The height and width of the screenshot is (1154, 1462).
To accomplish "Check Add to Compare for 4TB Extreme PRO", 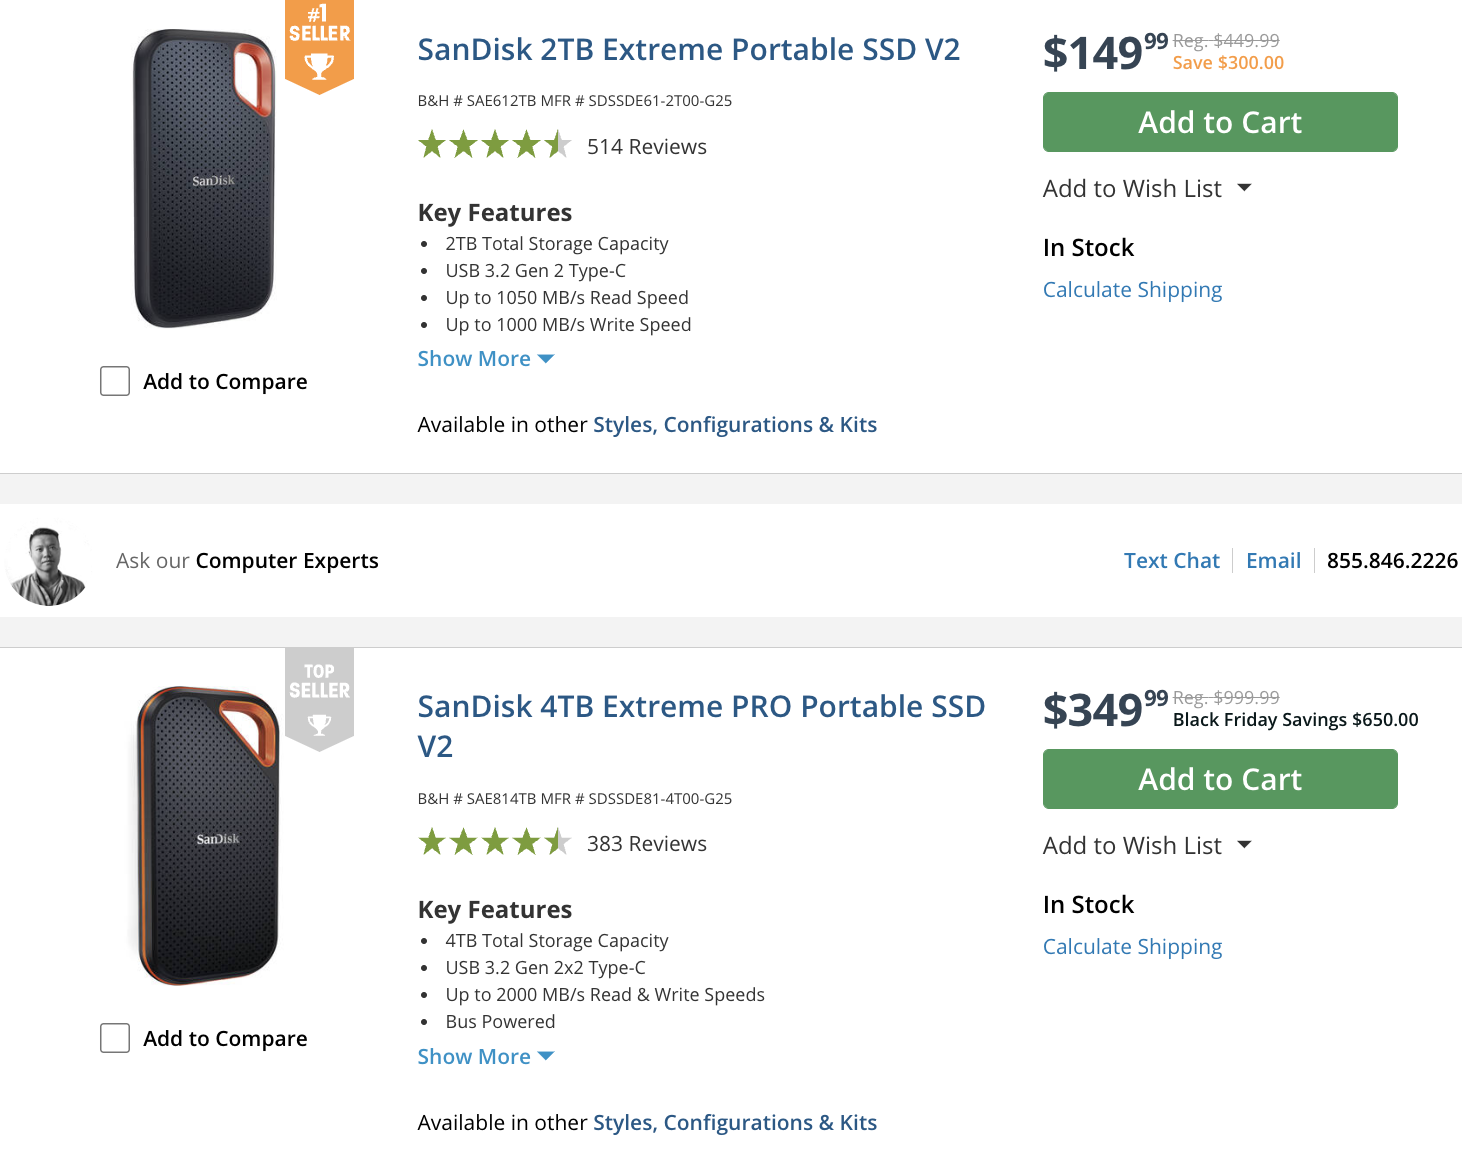I will [x=115, y=1038].
